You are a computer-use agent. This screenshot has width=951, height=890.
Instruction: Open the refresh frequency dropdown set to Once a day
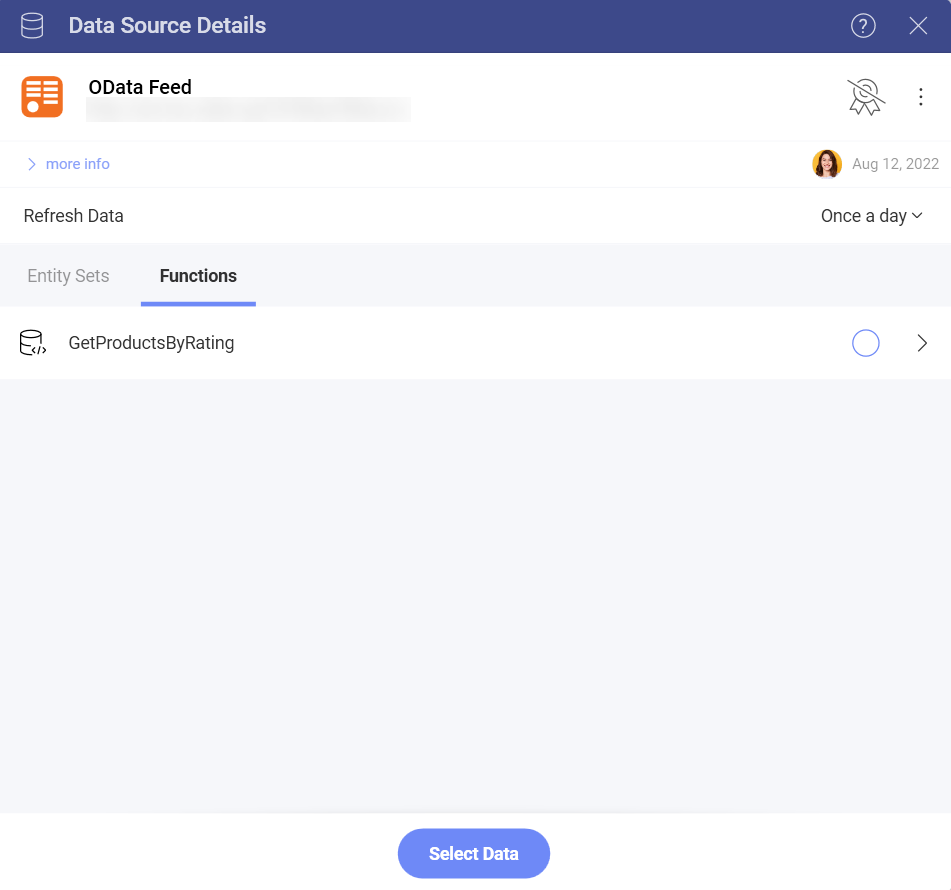(871, 215)
